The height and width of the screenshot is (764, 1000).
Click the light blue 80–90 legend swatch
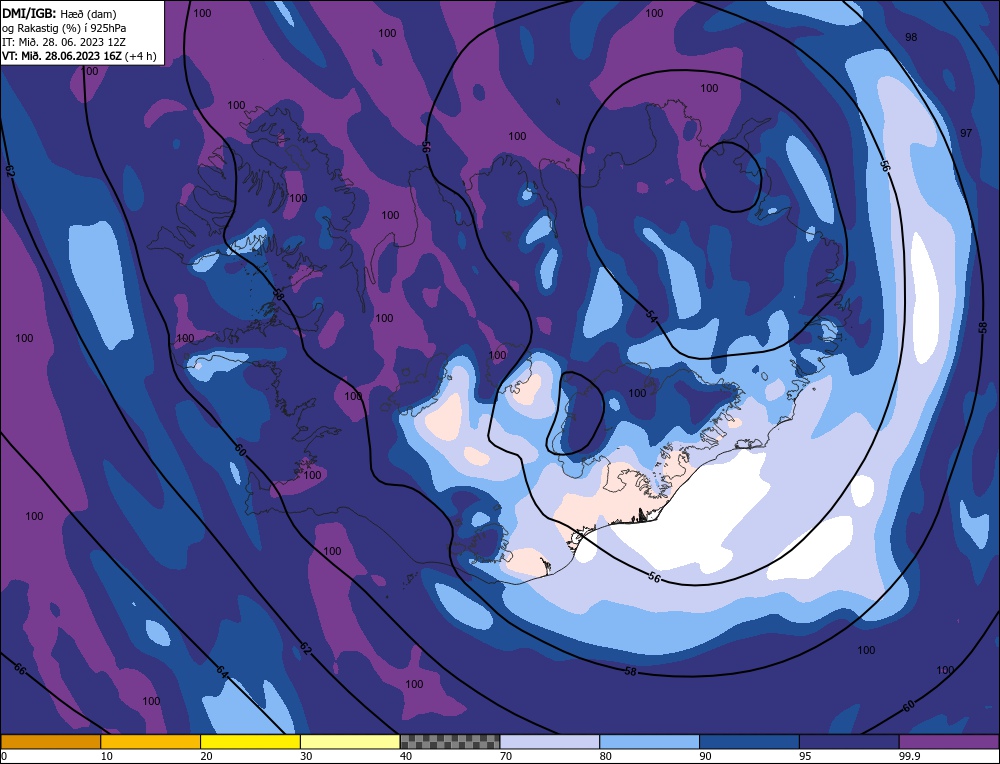[x=649, y=742]
